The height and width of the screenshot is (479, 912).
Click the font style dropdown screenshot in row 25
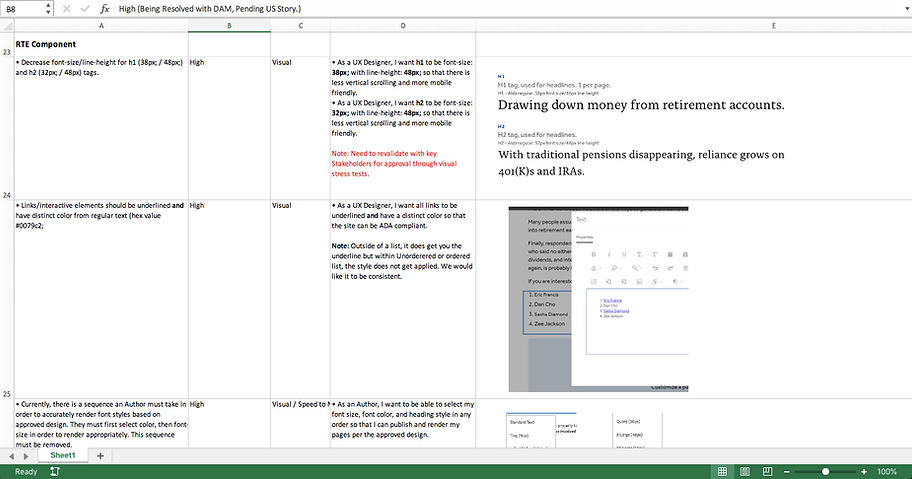point(584,430)
